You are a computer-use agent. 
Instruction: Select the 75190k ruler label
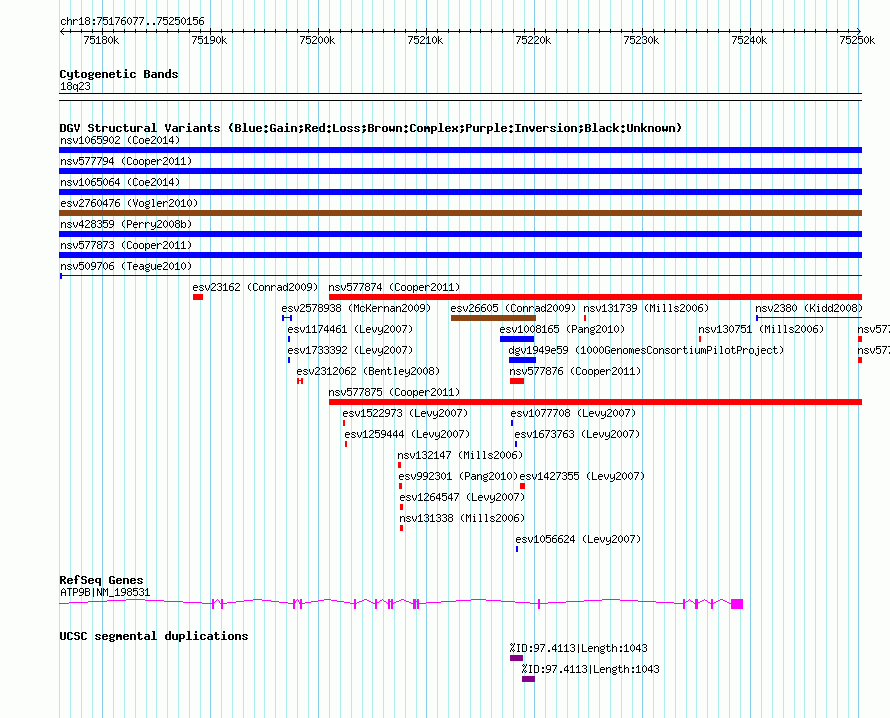(x=209, y=40)
